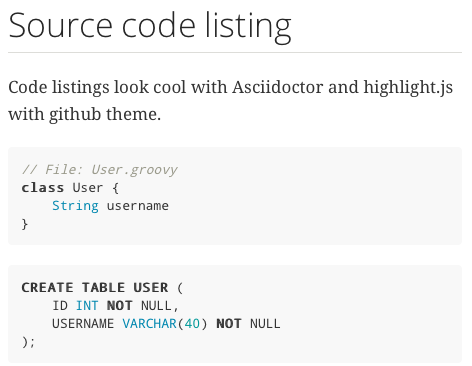The width and height of the screenshot is (472, 366).
Task: Click the '// File: User.groovy' comment line
Action: 99,170
